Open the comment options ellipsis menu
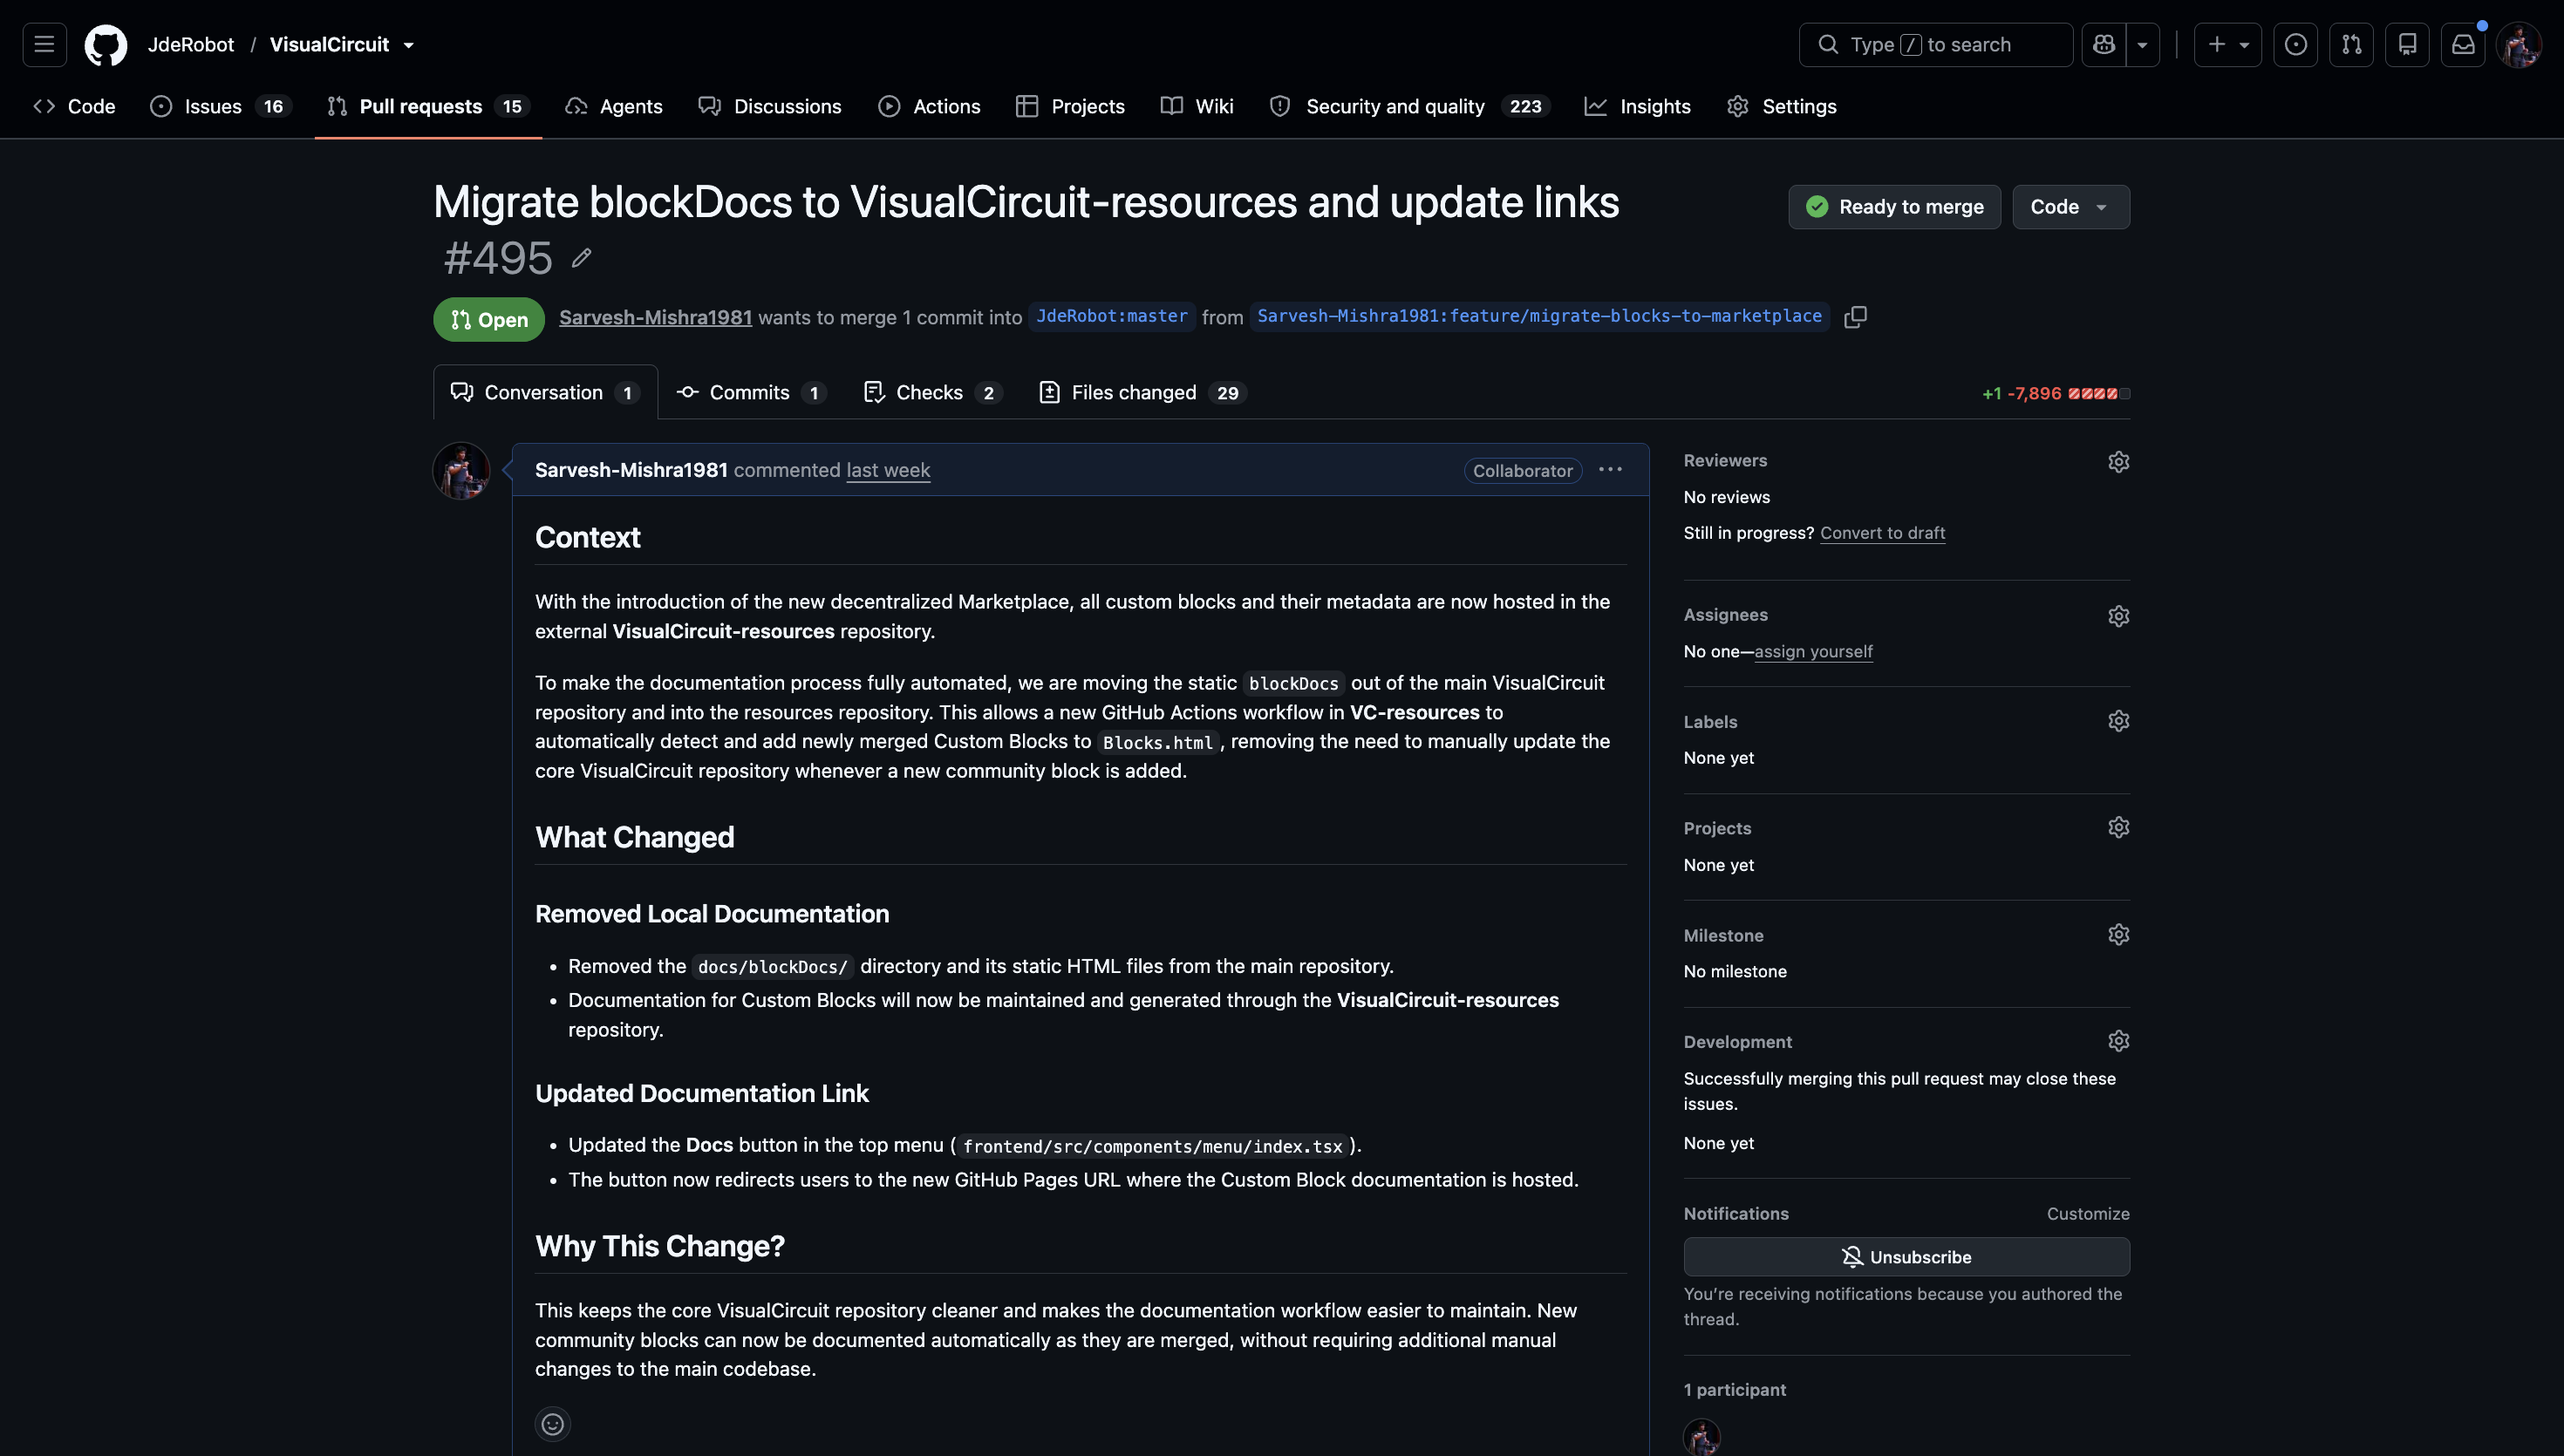This screenshot has width=2564, height=1456. (x=1610, y=470)
